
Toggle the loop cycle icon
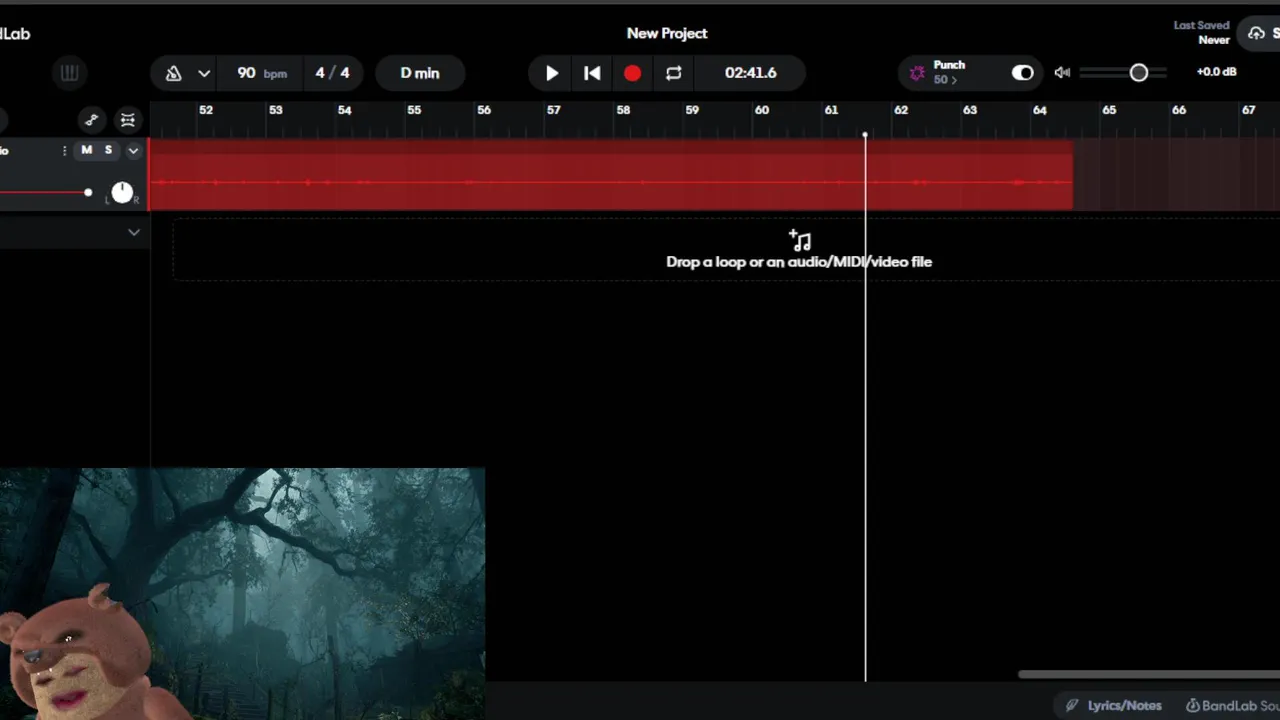point(673,73)
